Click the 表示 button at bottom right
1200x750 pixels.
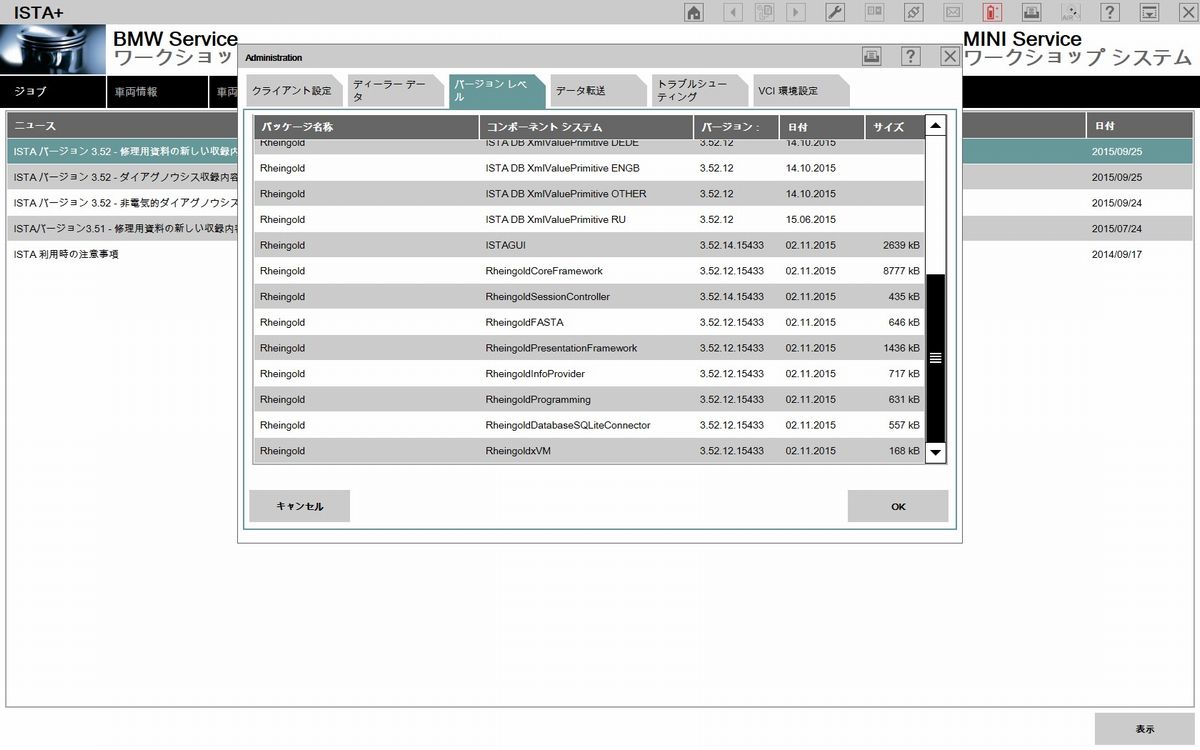coord(1145,729)
